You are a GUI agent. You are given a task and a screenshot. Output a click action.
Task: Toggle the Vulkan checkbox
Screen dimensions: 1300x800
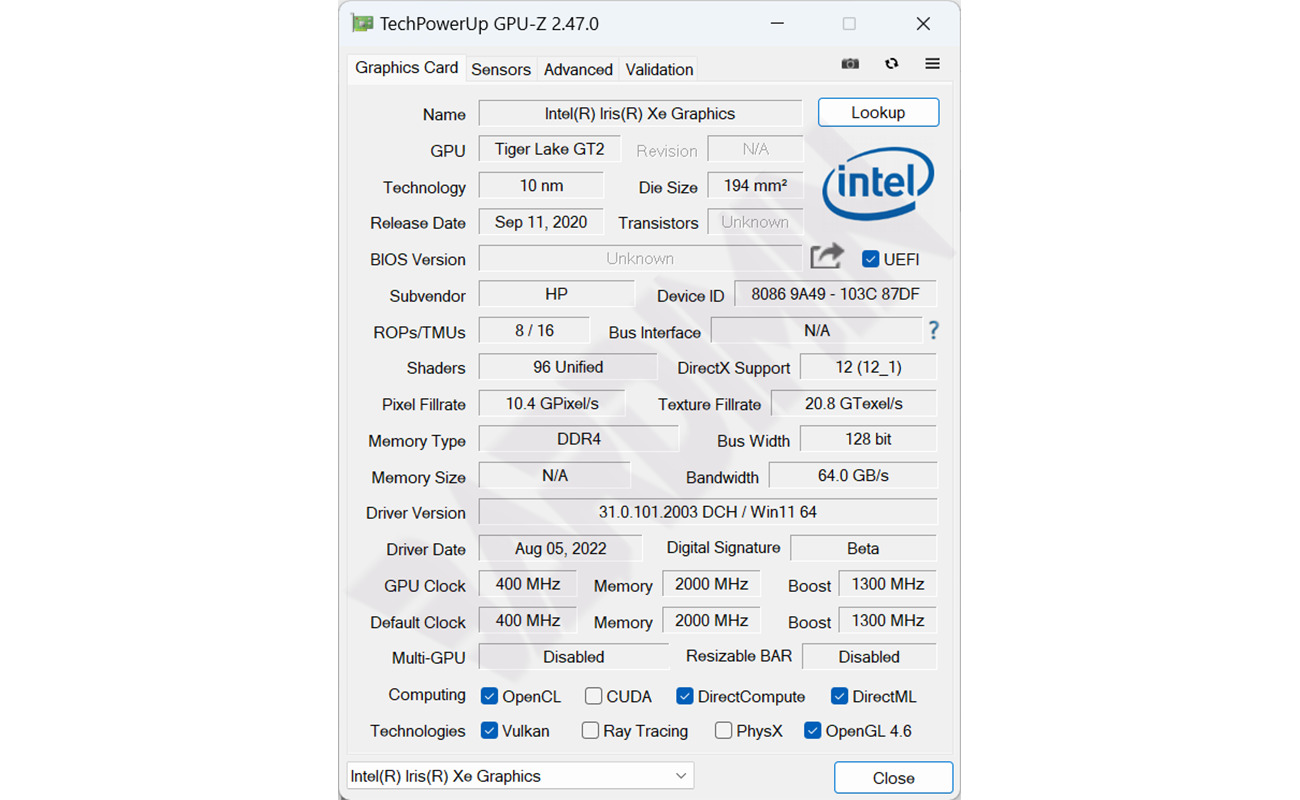pos(489,731)
